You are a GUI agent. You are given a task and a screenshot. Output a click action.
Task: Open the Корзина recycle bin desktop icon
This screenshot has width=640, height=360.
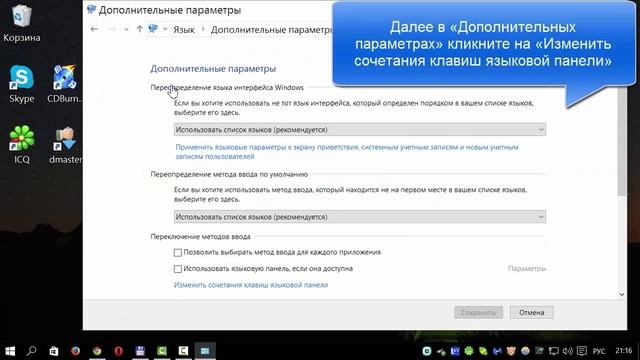[x=21, y=22]
